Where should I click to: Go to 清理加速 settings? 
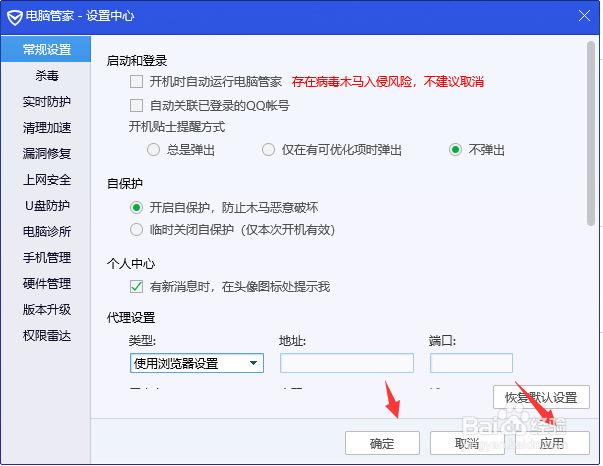point(46,128)
